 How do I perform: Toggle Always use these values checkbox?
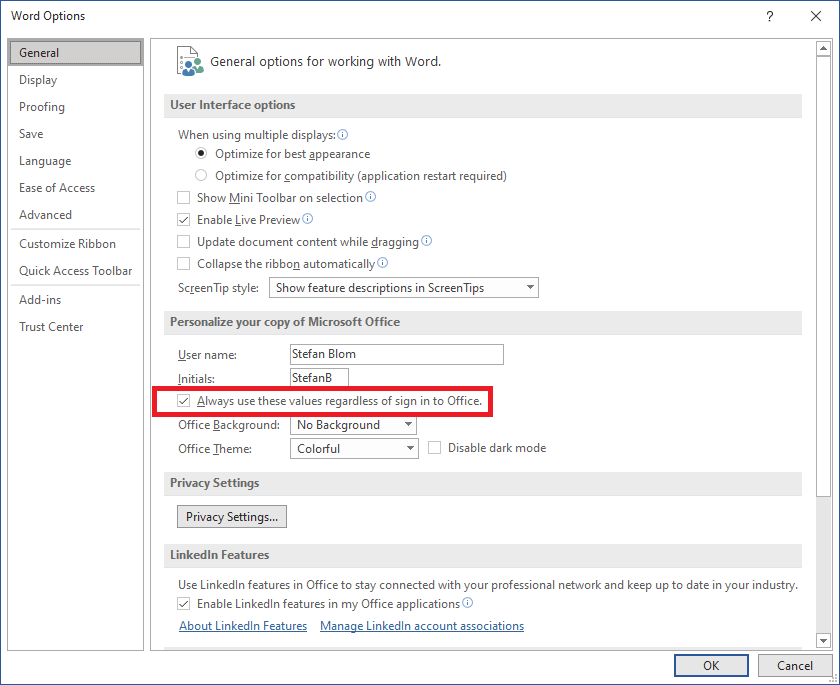[184, 401]
